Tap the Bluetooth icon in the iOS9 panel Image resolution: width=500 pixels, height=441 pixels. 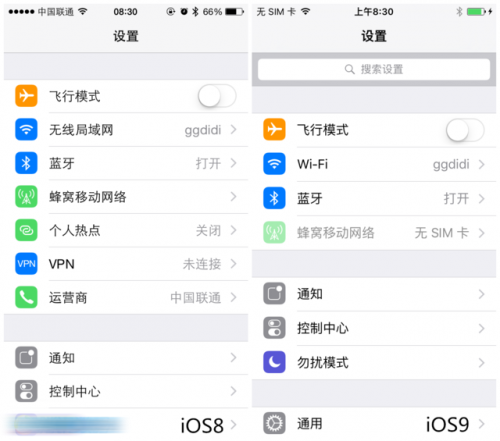click(274, 198)
